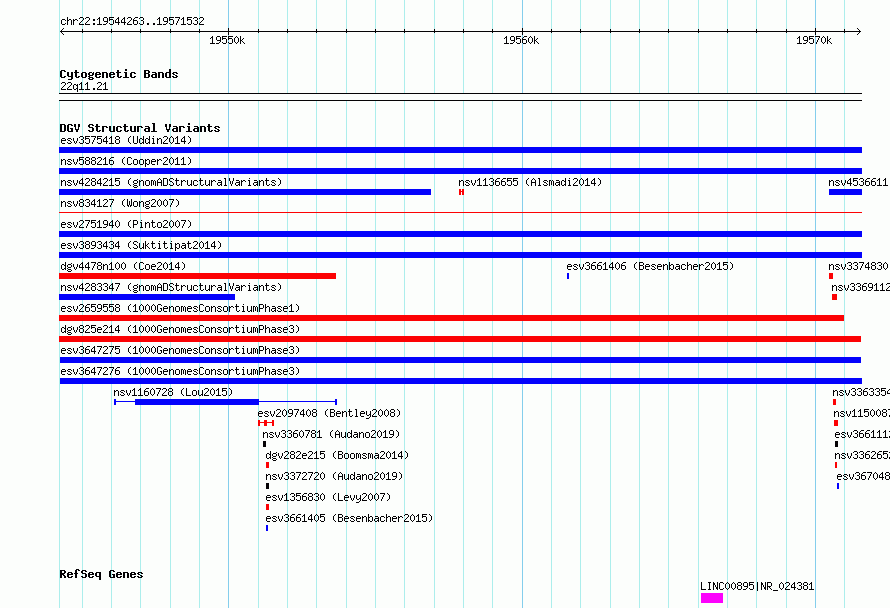
Task: Open the nsv588216 (Cooper2011) label link
Action: click(126, 161)
